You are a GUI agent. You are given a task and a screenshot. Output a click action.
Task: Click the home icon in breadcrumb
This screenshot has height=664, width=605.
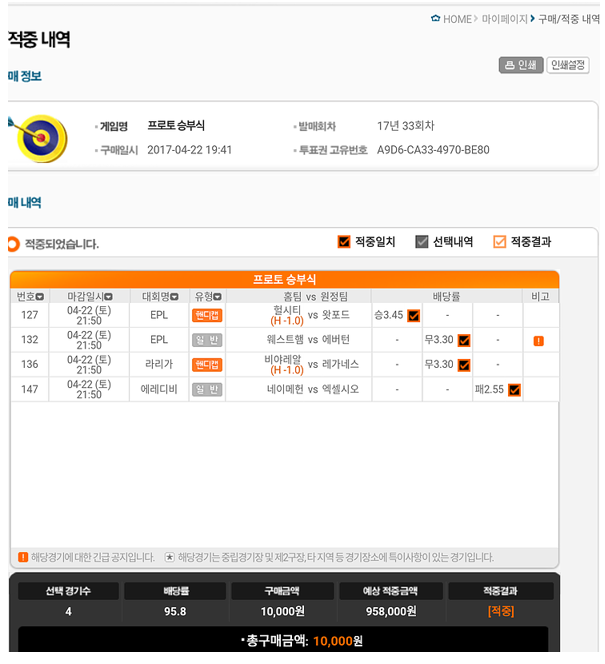coord(435,19)
